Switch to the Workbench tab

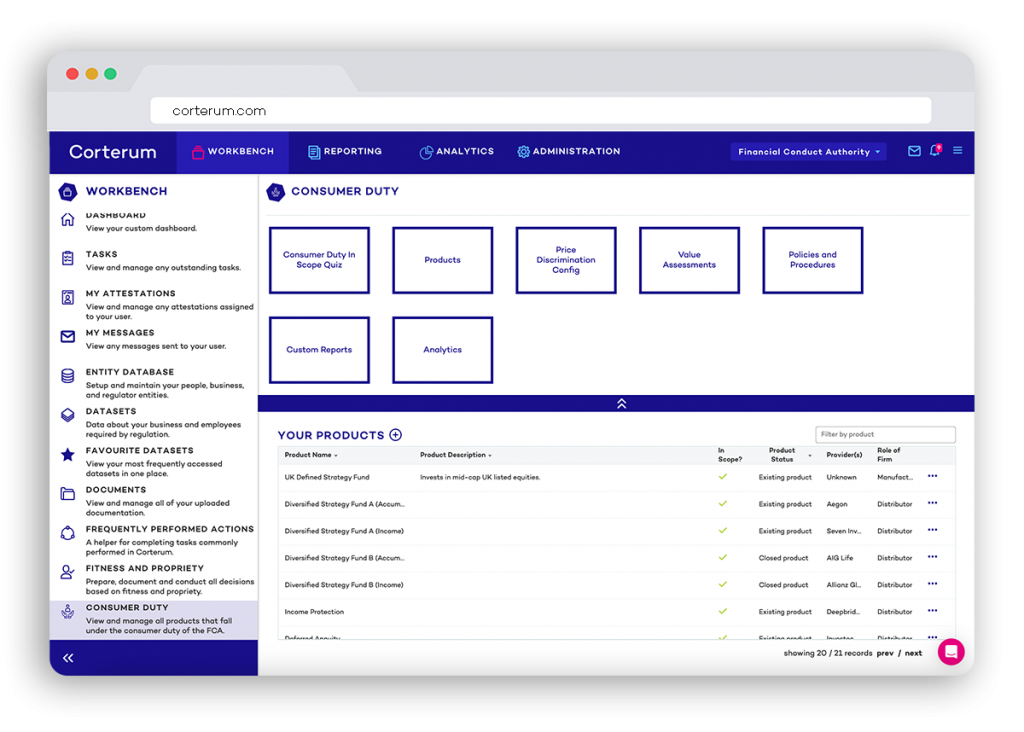point(232,151)
